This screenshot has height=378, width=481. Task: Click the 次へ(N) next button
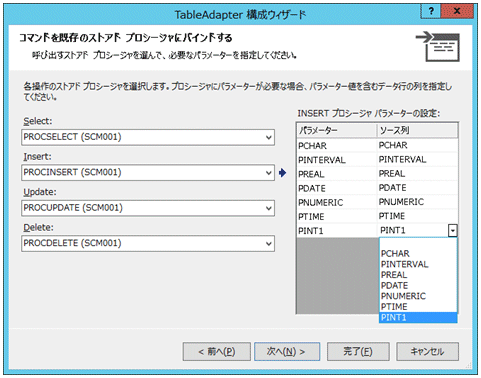287,351
